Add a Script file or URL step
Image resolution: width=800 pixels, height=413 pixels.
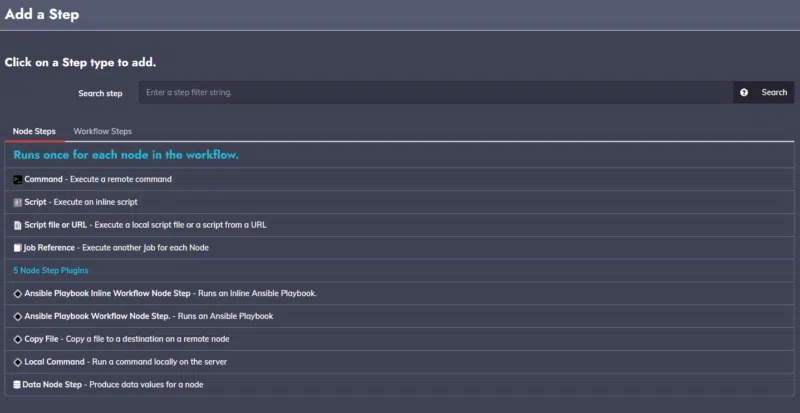[x=399, y=225]
